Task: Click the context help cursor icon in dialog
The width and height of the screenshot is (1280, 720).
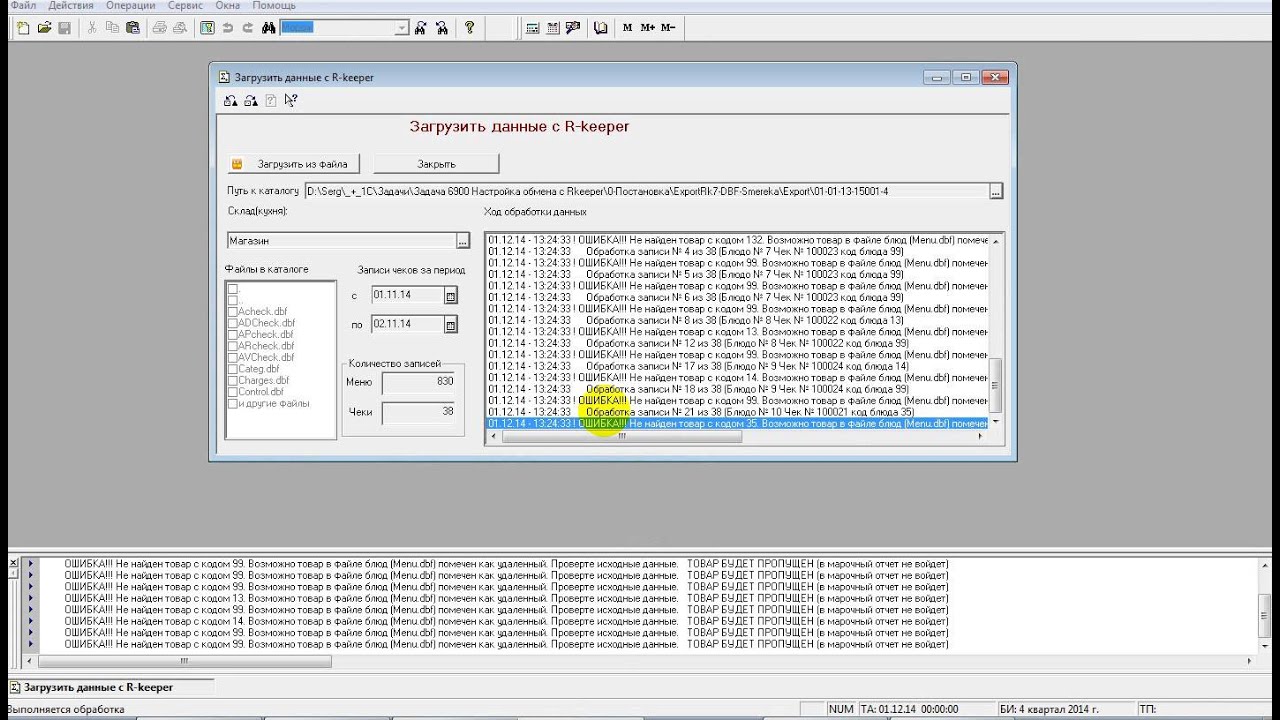Action: pyautogui.click(x=291, y=100)
